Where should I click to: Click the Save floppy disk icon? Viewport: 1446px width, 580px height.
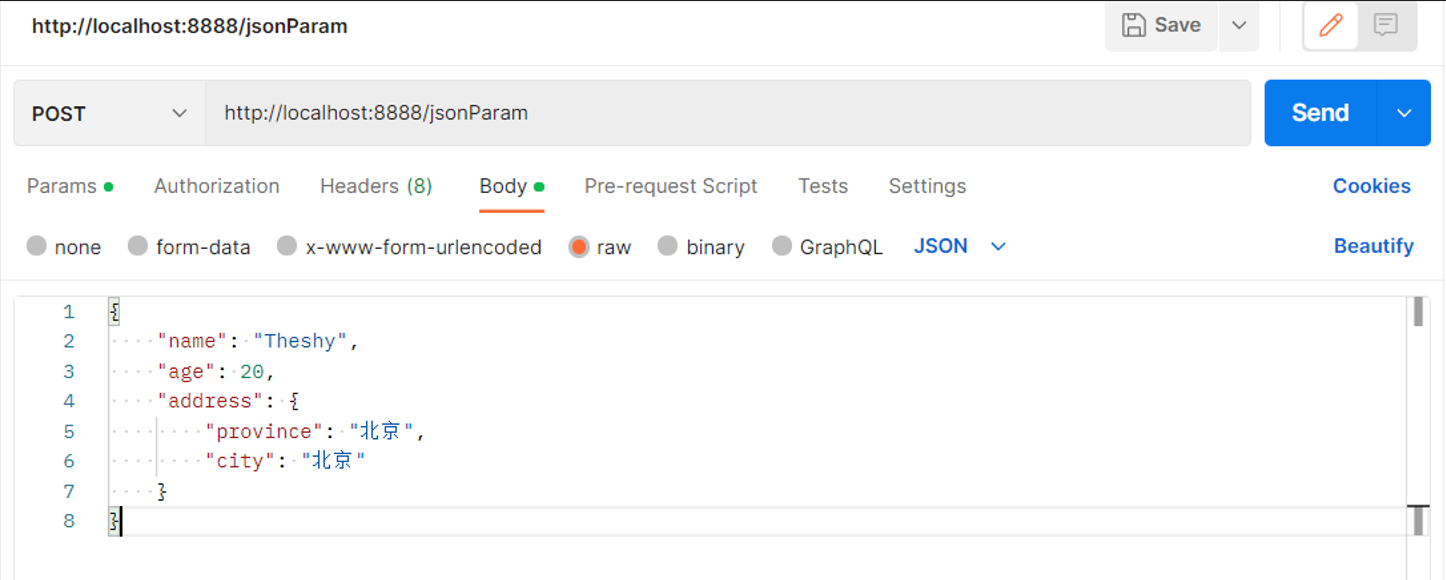point(1134,25)
